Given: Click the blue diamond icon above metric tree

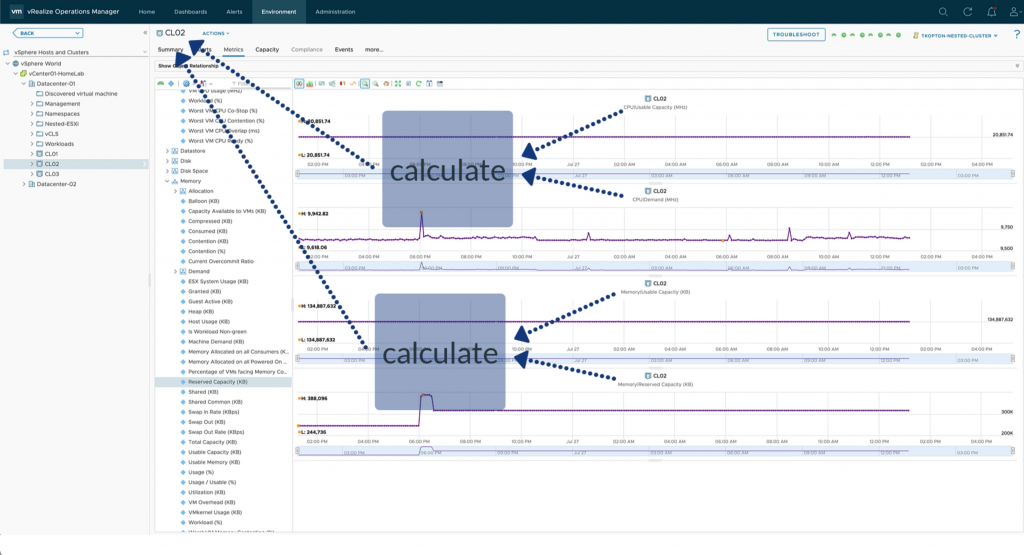Looking at the screenshot, I should click(x=171, y=84).
